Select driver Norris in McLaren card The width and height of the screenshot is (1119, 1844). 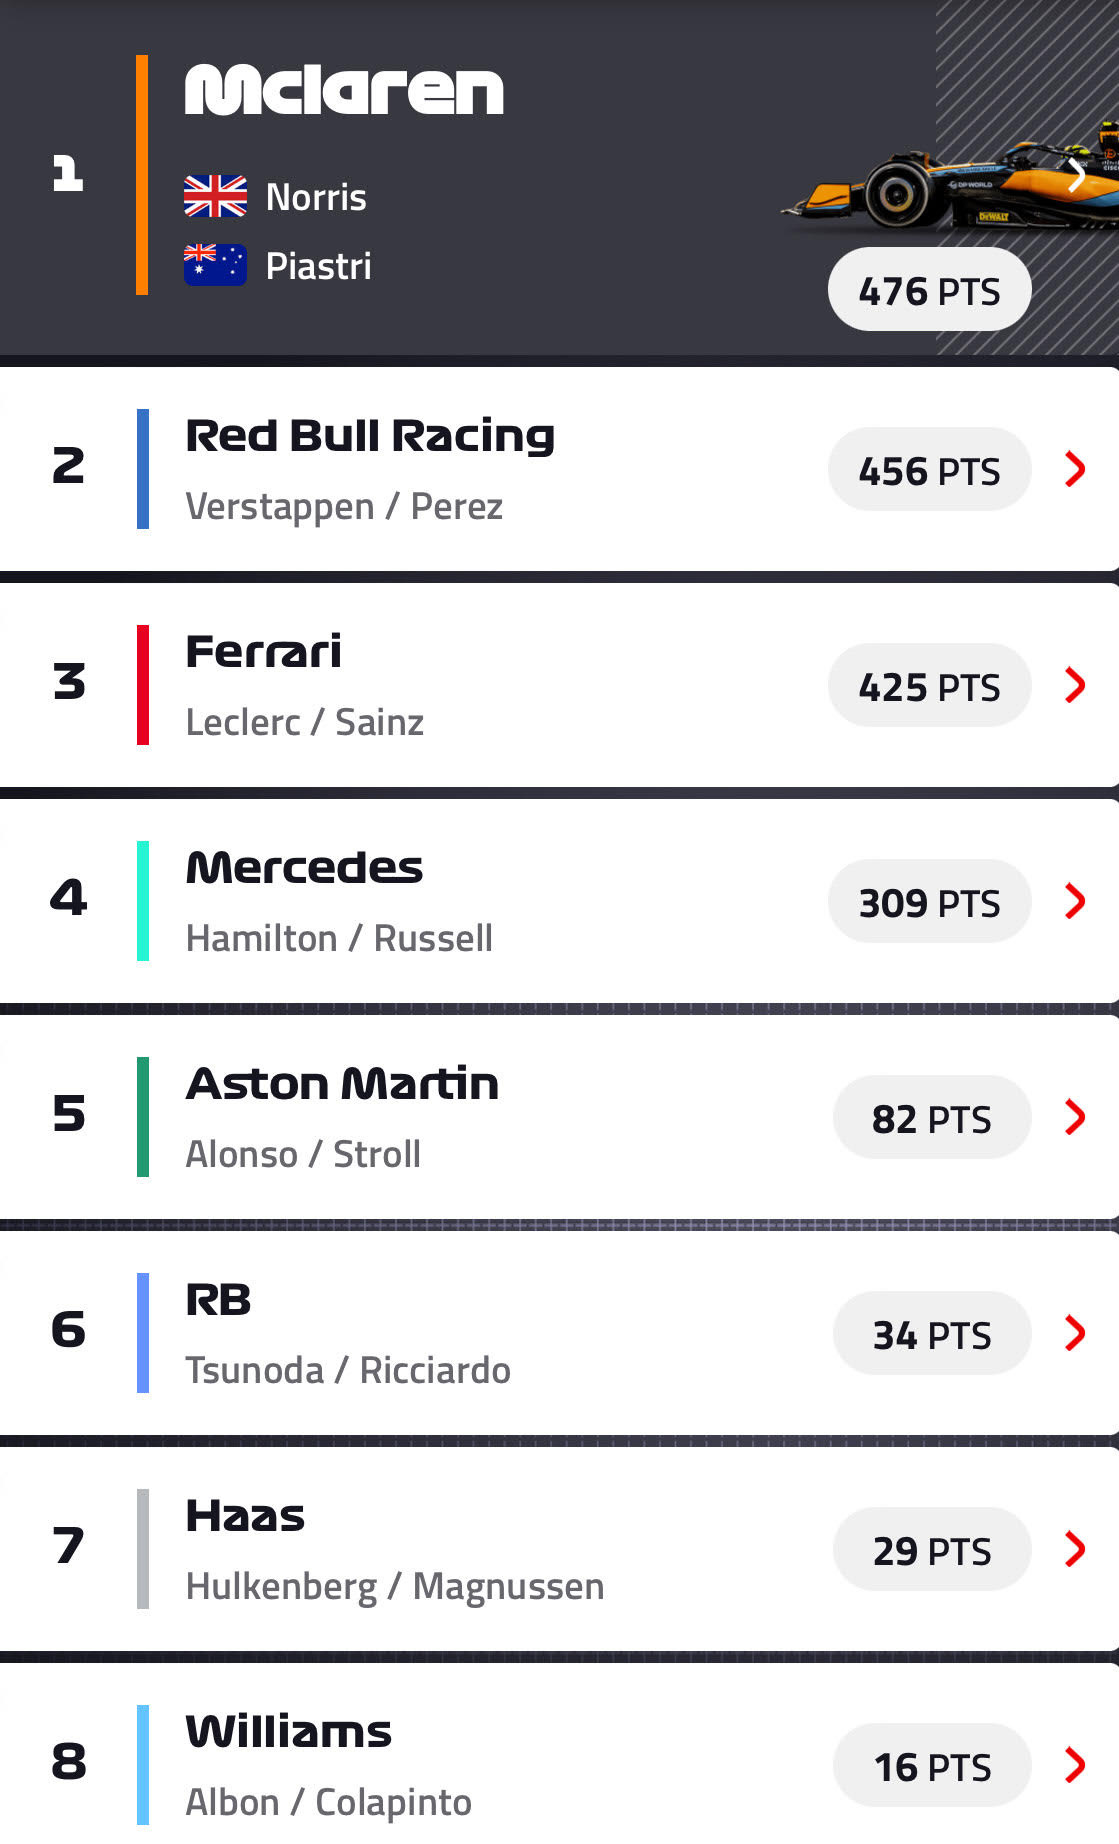point(316,197)
